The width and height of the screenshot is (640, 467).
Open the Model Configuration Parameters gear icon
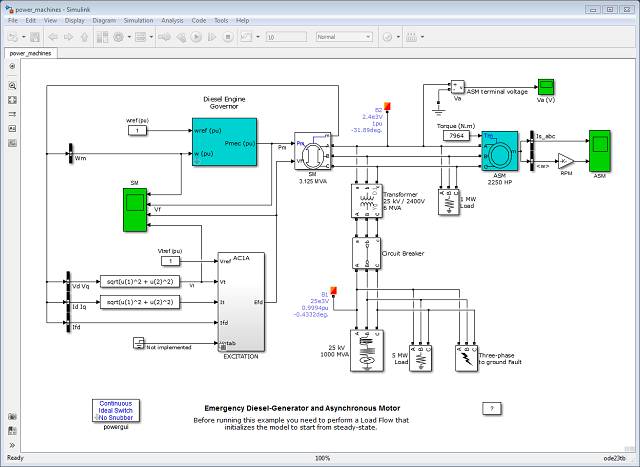[x=118, y=37]
